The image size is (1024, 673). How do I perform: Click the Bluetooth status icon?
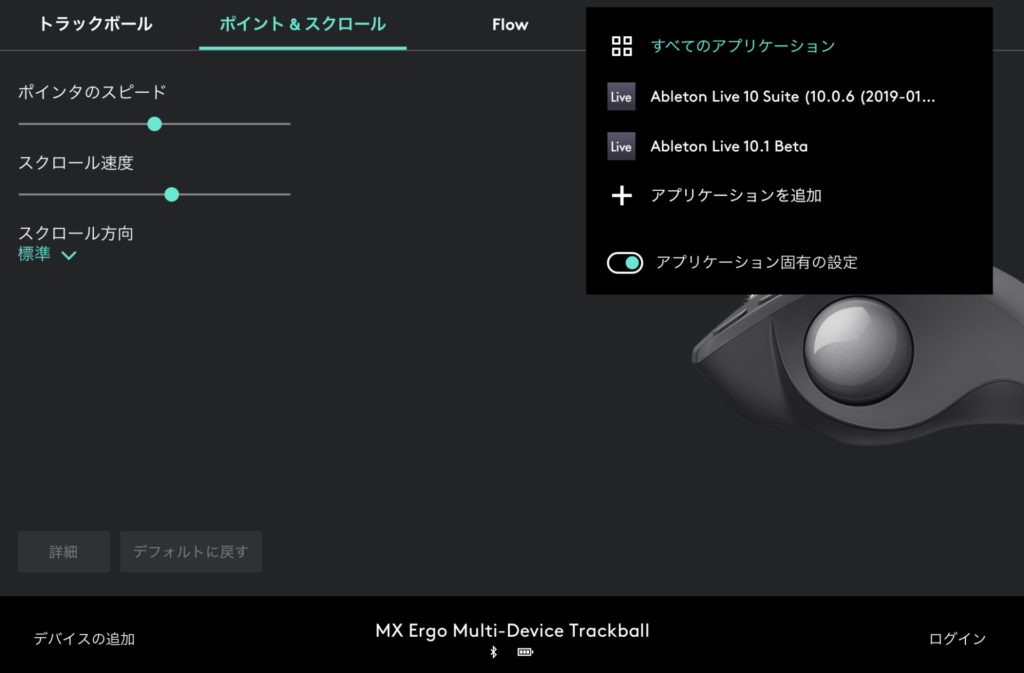click(493, 653)
